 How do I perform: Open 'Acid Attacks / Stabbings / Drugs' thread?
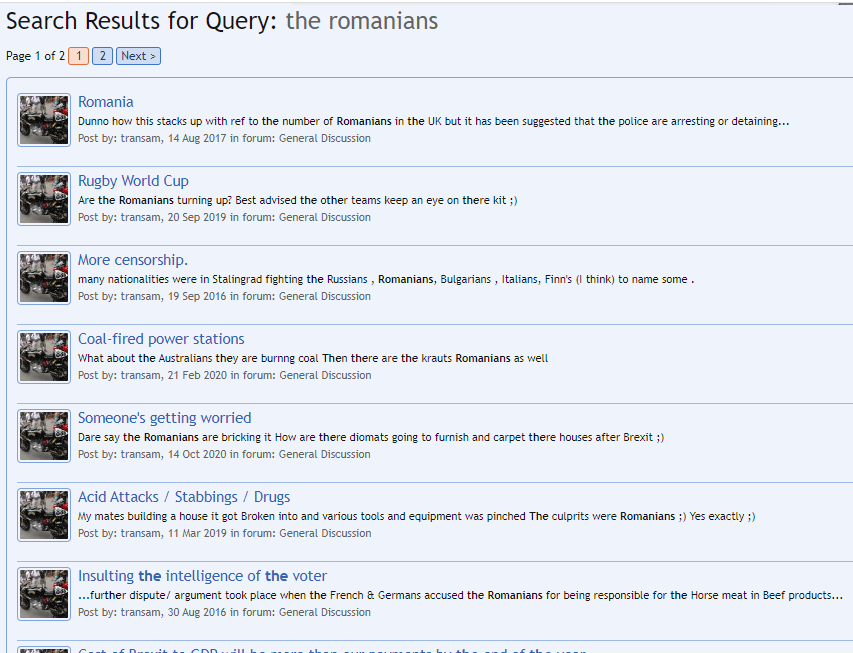[x=184, y=497]
